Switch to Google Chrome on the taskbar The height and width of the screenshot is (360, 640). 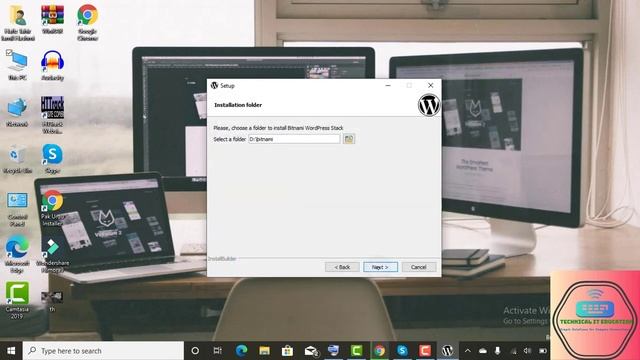[x=379, y=351]
